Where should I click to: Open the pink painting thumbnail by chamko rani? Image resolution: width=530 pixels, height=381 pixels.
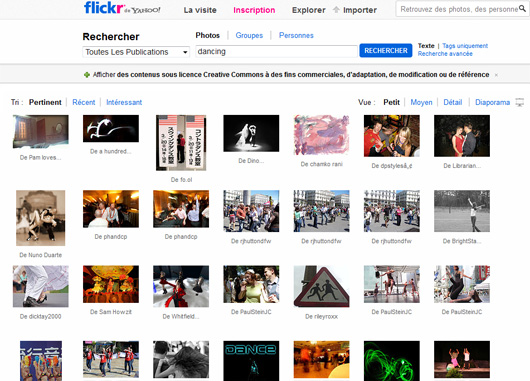coord(321,135)
